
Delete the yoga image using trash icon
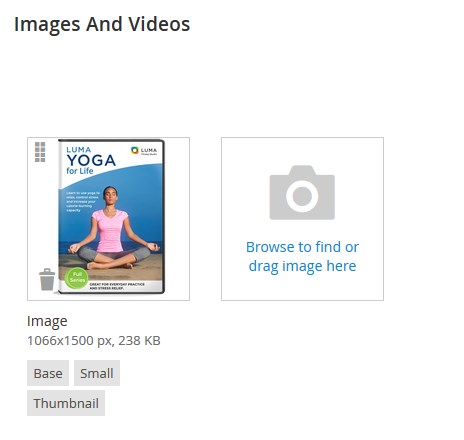click(x=47, y=279)
